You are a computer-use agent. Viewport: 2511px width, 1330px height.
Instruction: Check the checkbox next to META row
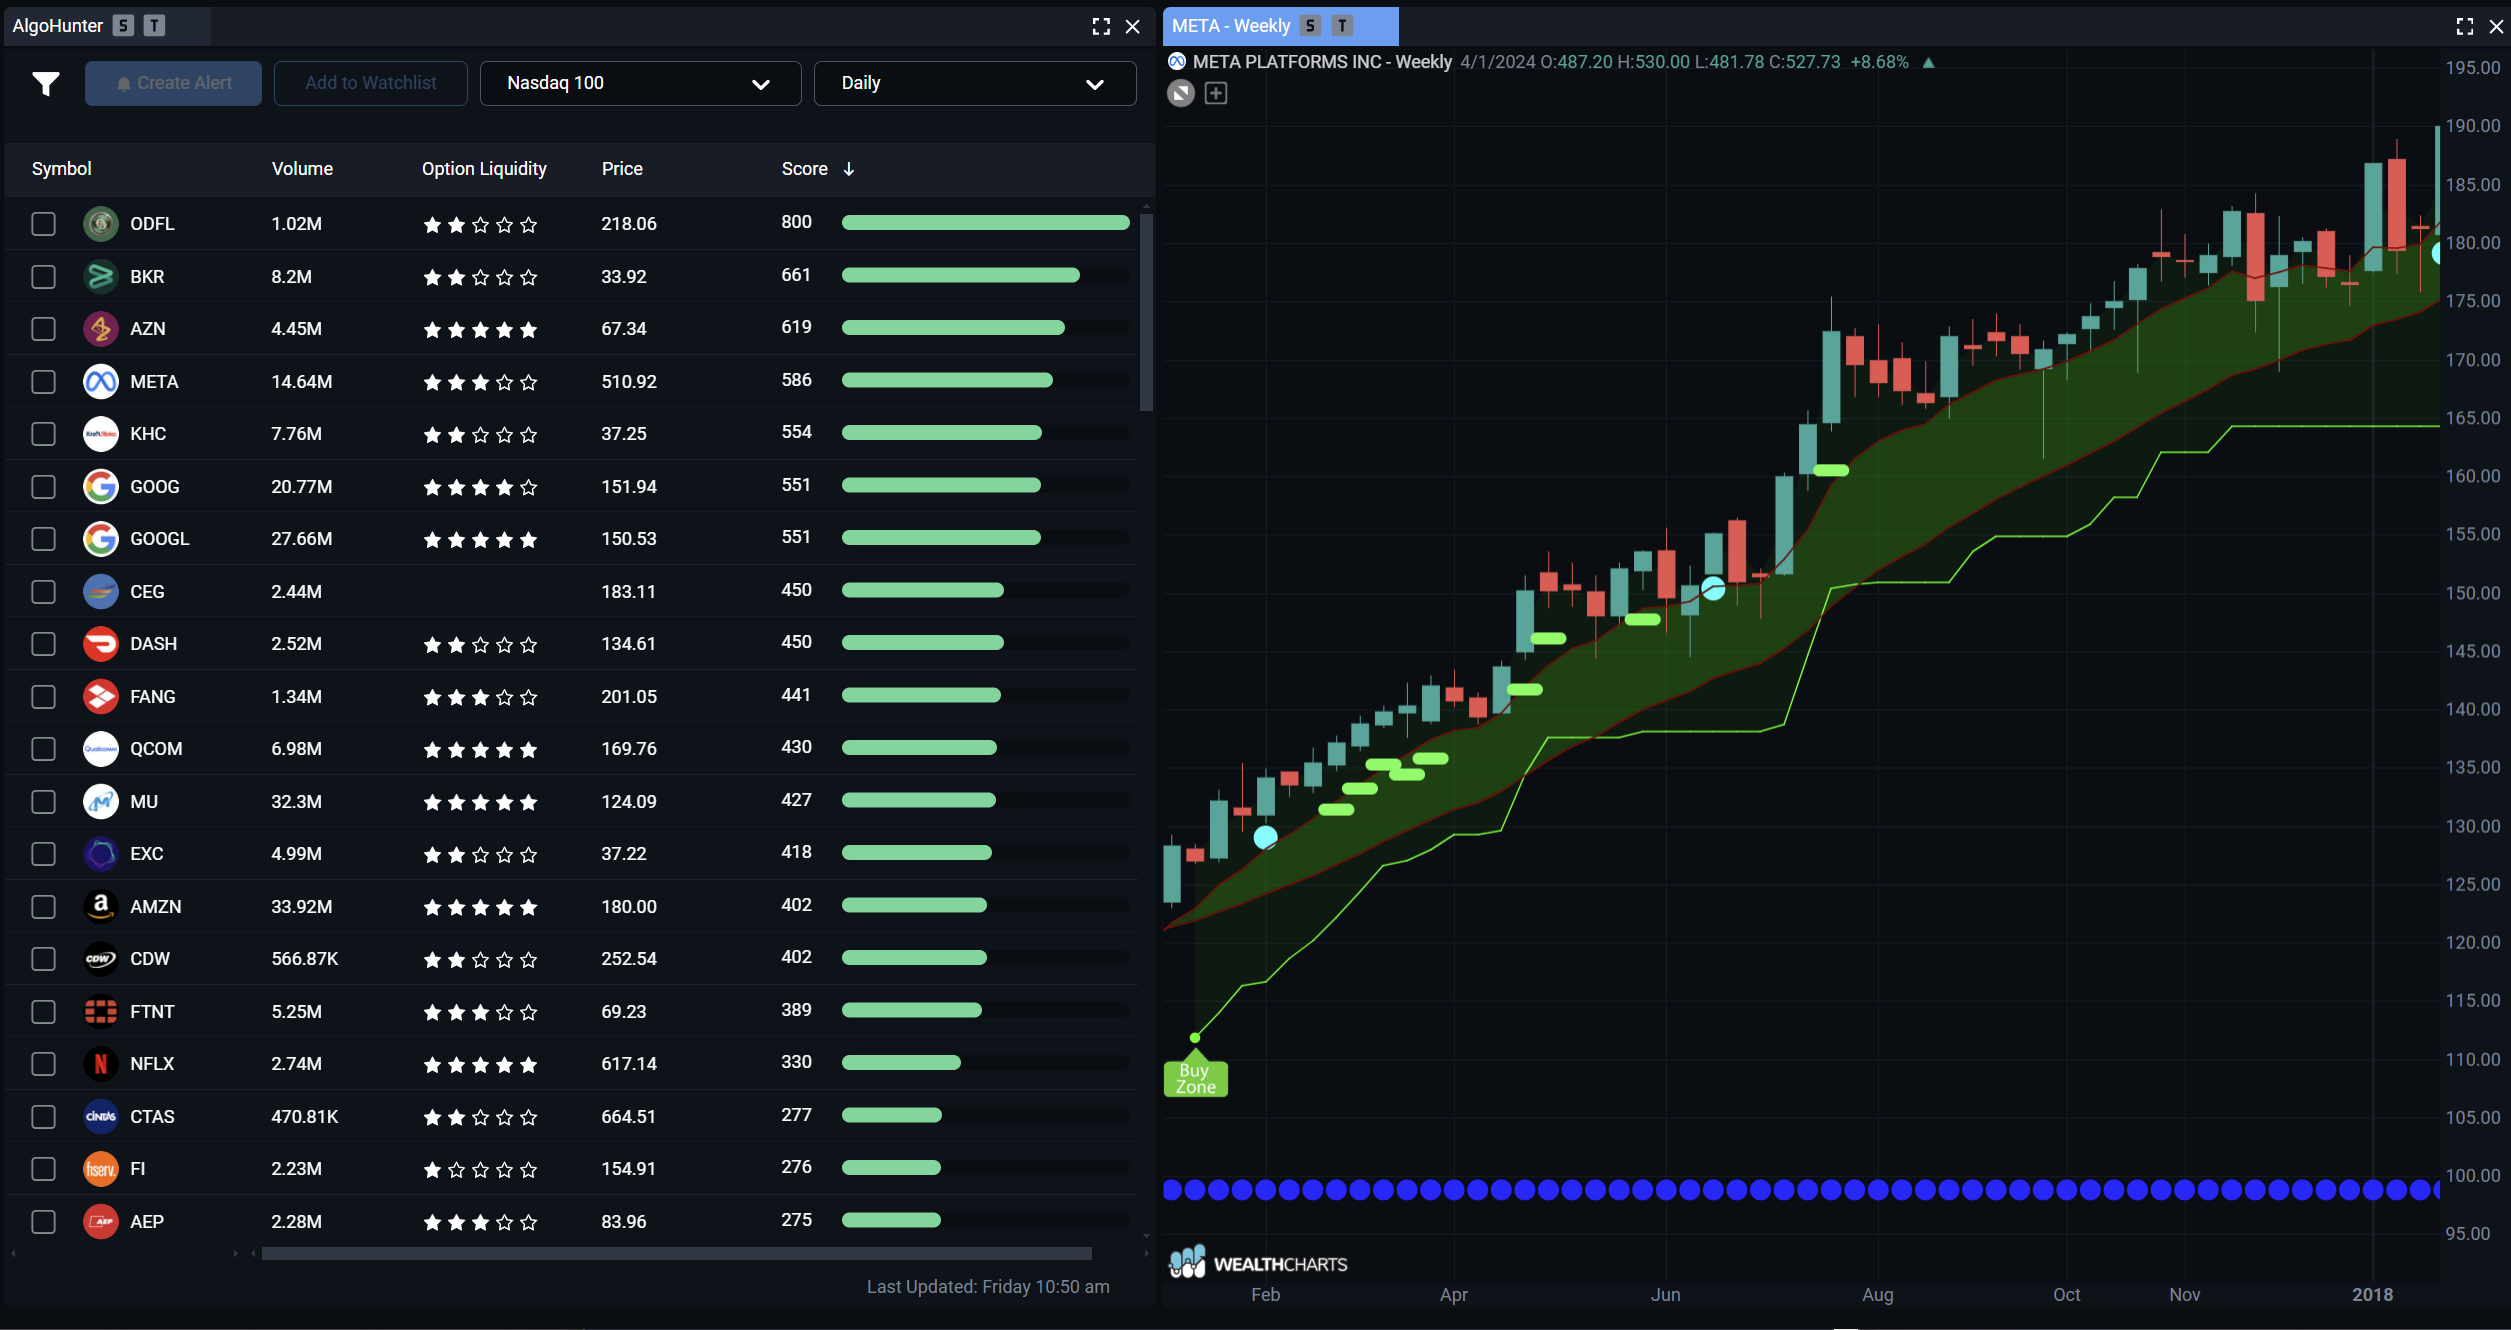point(43,382)
